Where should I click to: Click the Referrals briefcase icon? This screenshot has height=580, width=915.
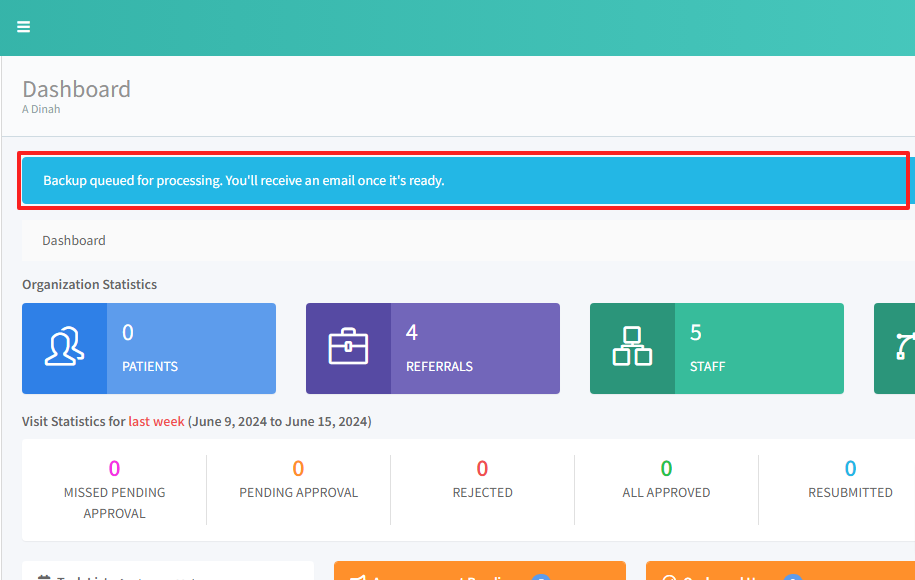(x=348, y=348)
